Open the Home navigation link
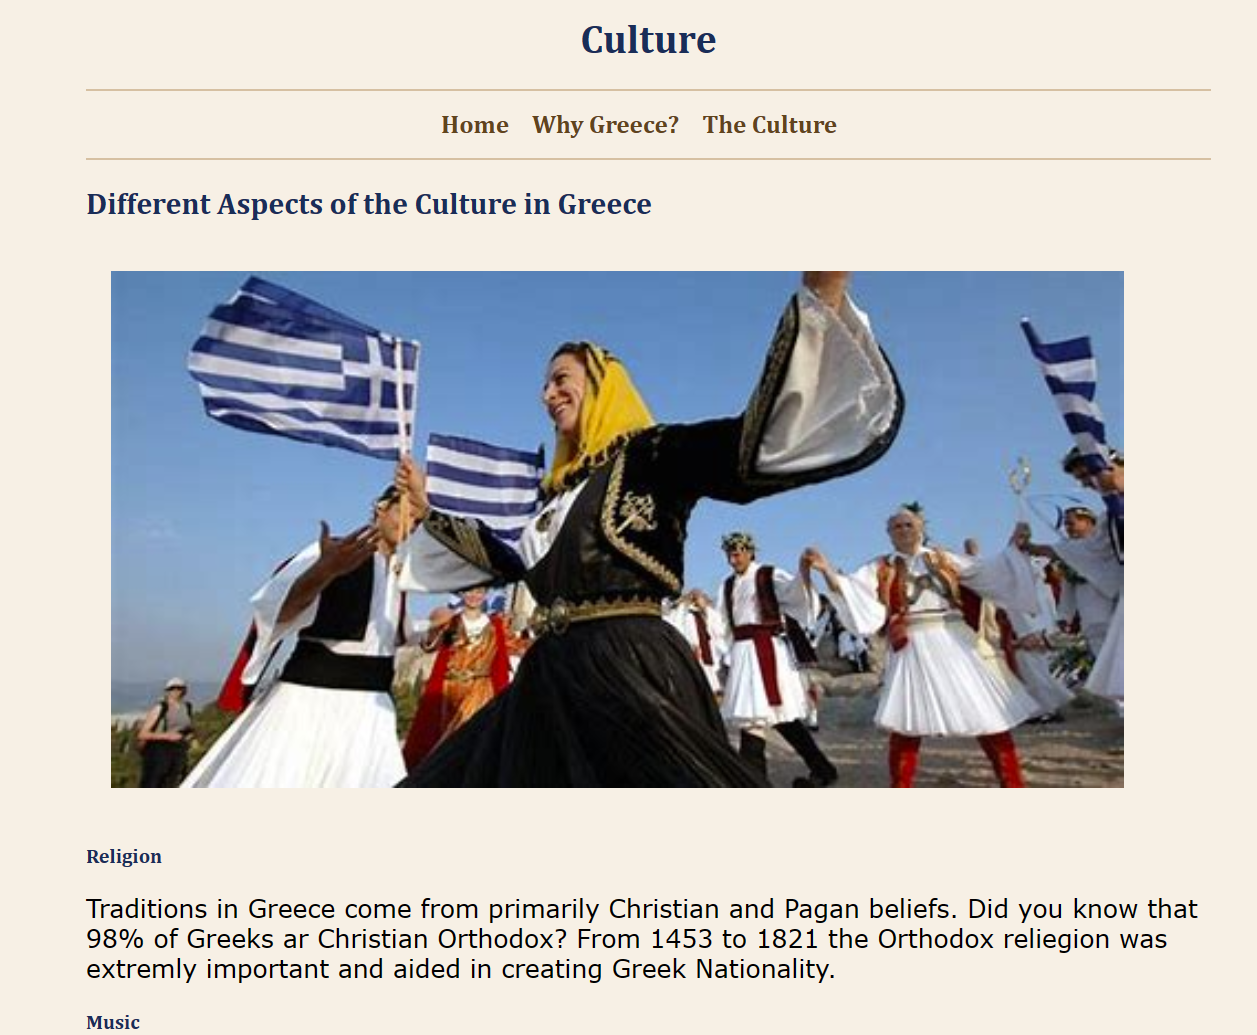Image resolution: width=1257 pixels, height=1035 pixels. pyautogui.click(x=475, y=125)
